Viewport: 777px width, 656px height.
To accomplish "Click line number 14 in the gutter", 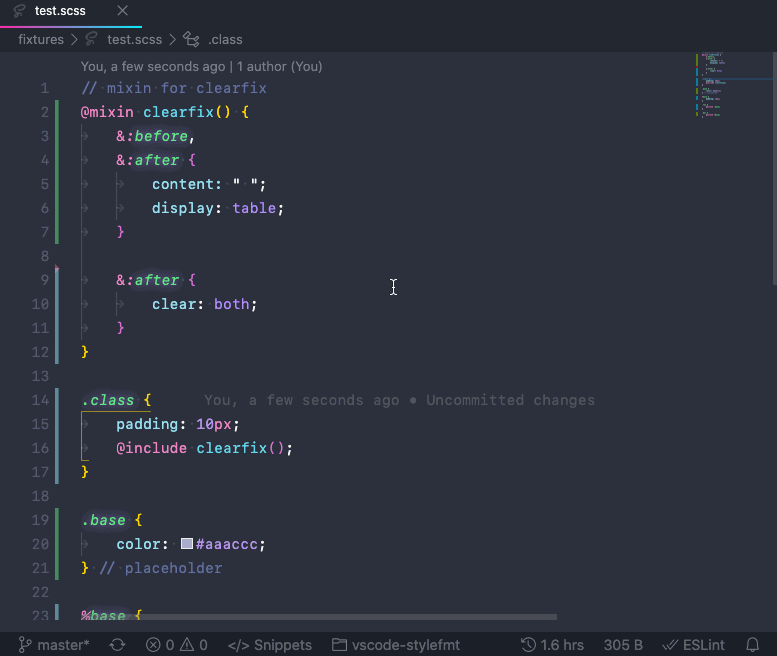I will (x=40, y=400).
